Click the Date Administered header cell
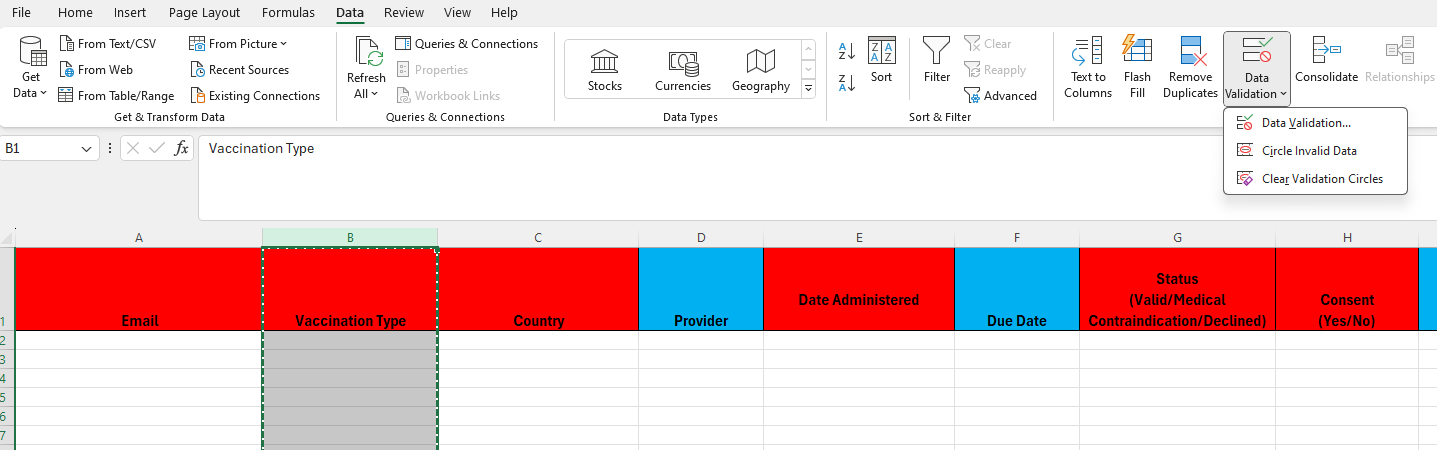Viewport: 1437px width, 450px height. [859, 289]
